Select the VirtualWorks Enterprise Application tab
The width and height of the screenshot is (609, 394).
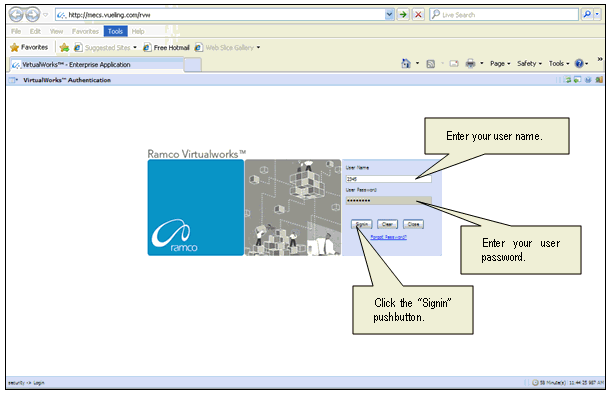[96, 65]
